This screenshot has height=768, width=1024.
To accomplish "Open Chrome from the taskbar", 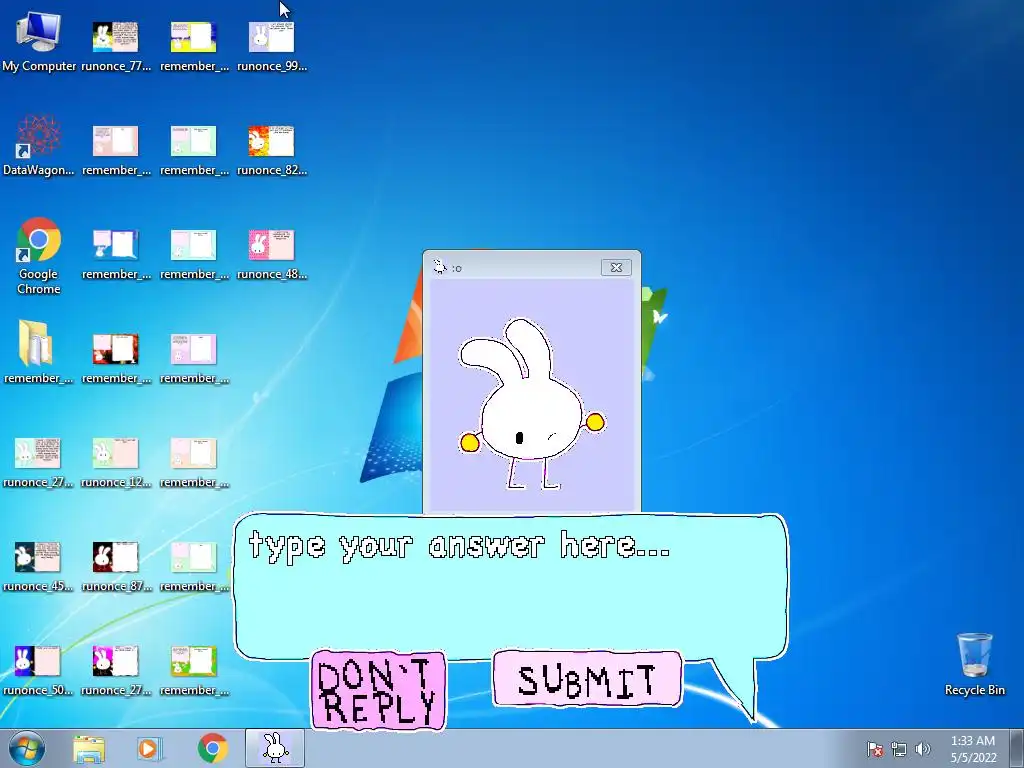I will coord(212,748).
